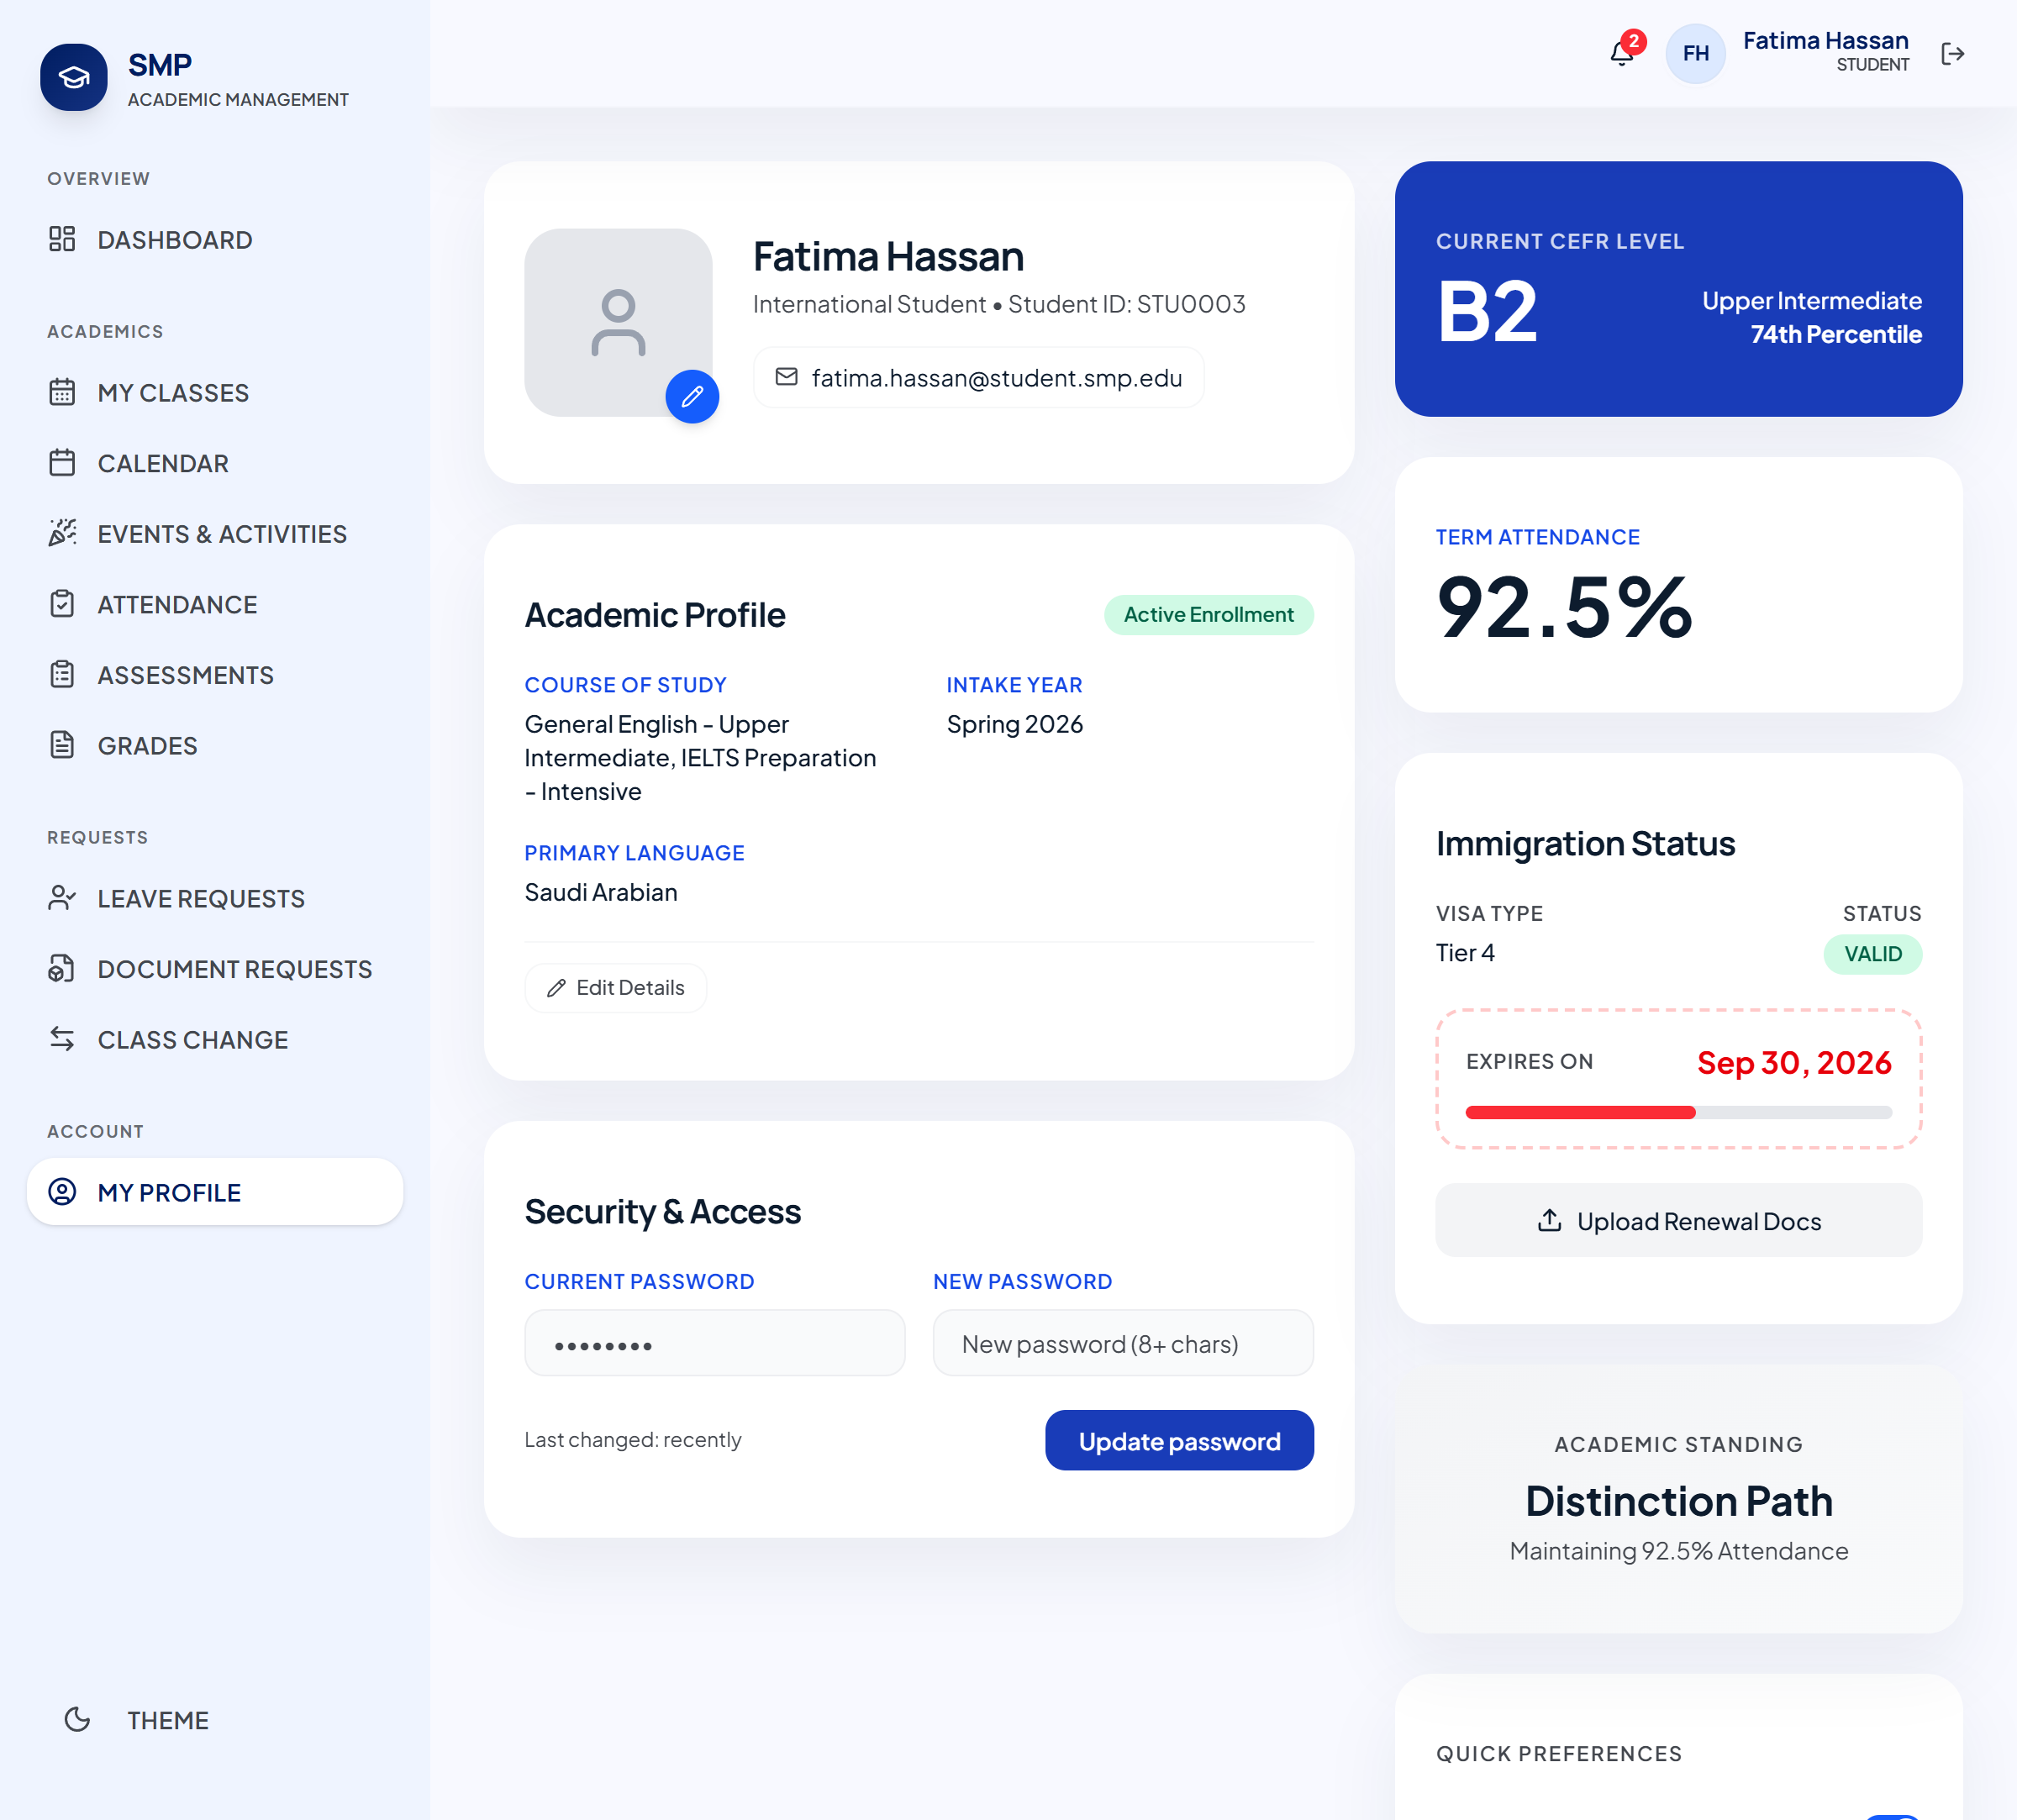Click the VALID status badge
This screenshot has width=2017, height=1820.
pyautogui.click(x=1873, y=954)
